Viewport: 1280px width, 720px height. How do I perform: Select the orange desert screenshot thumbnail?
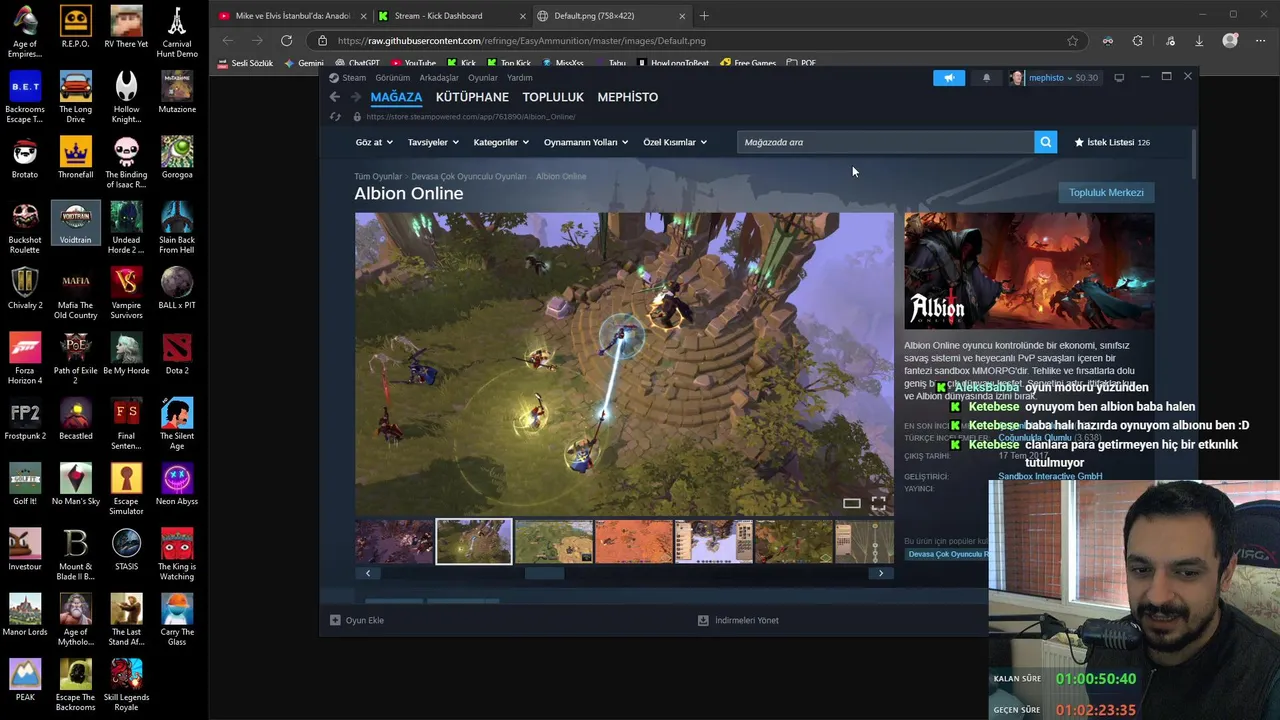pyautogui.click(x=633, y=541)
